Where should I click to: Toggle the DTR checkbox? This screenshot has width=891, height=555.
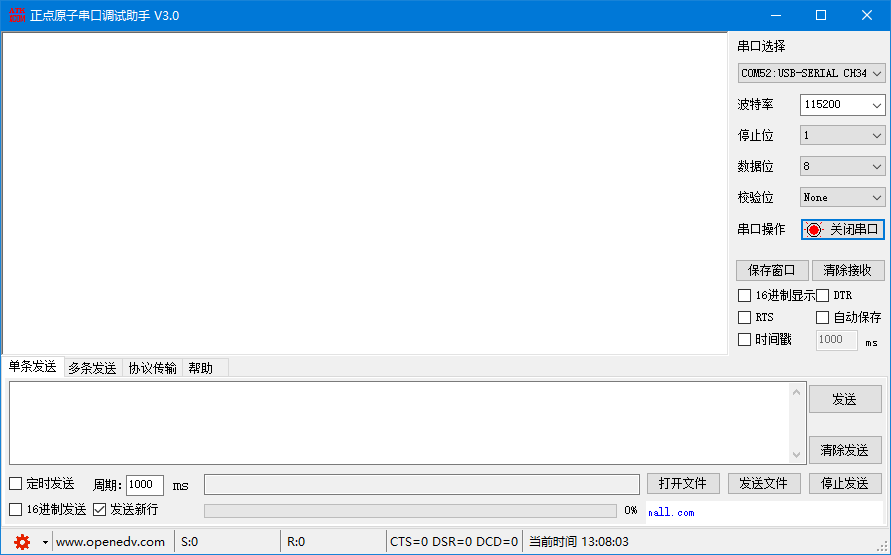pos(823,295)
